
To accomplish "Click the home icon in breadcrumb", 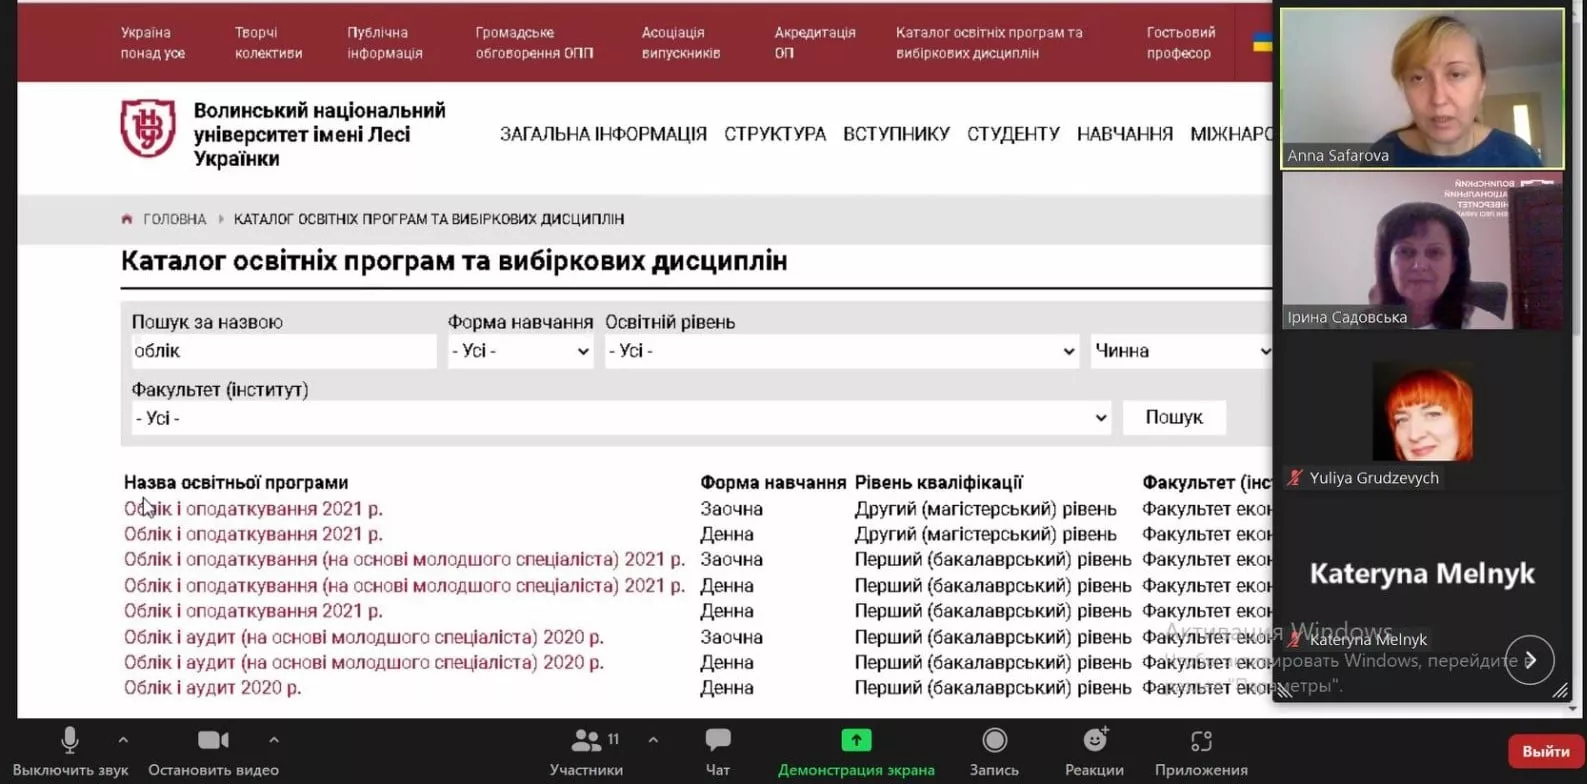I will click(x=127, y=219).
